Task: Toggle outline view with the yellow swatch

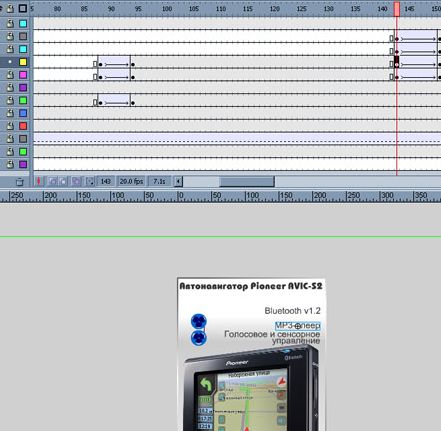Action: tap(23, 62)
